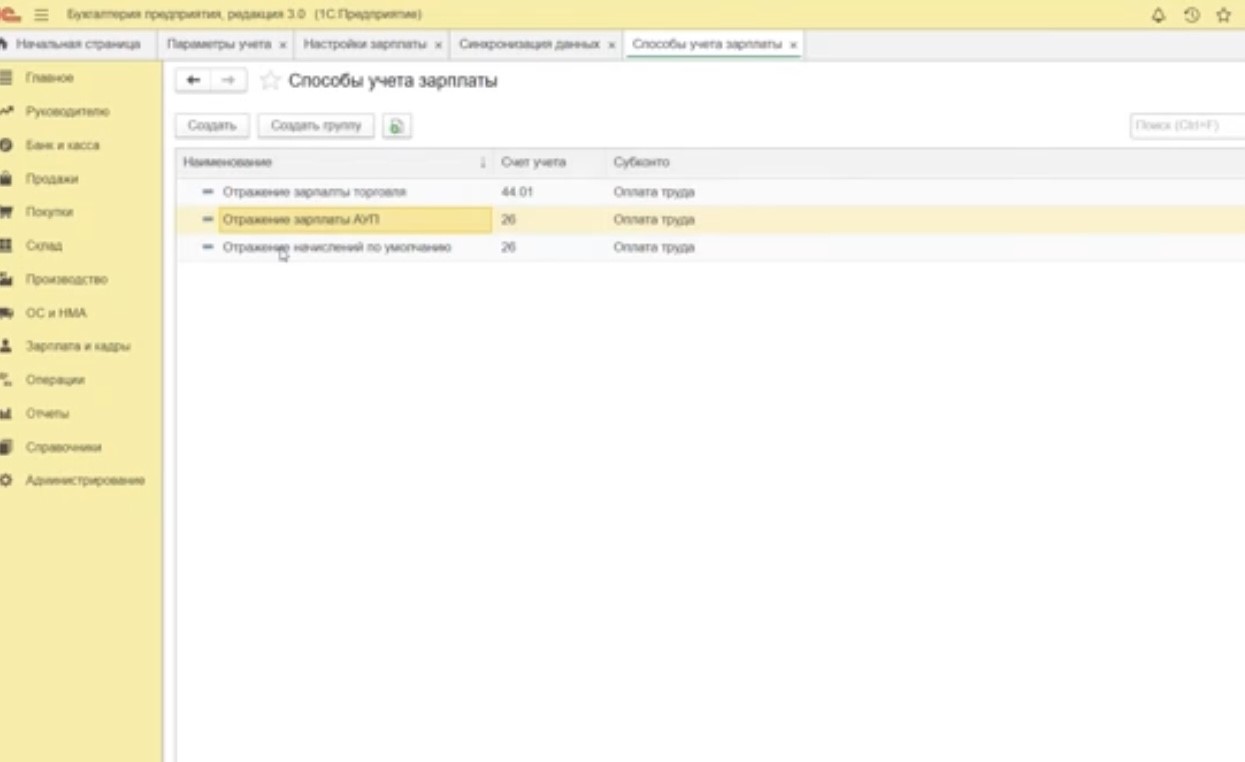1245x762 pixels.
Task: Switch to the Настройки зарплаты tab
Action: (x=364, y=45)
